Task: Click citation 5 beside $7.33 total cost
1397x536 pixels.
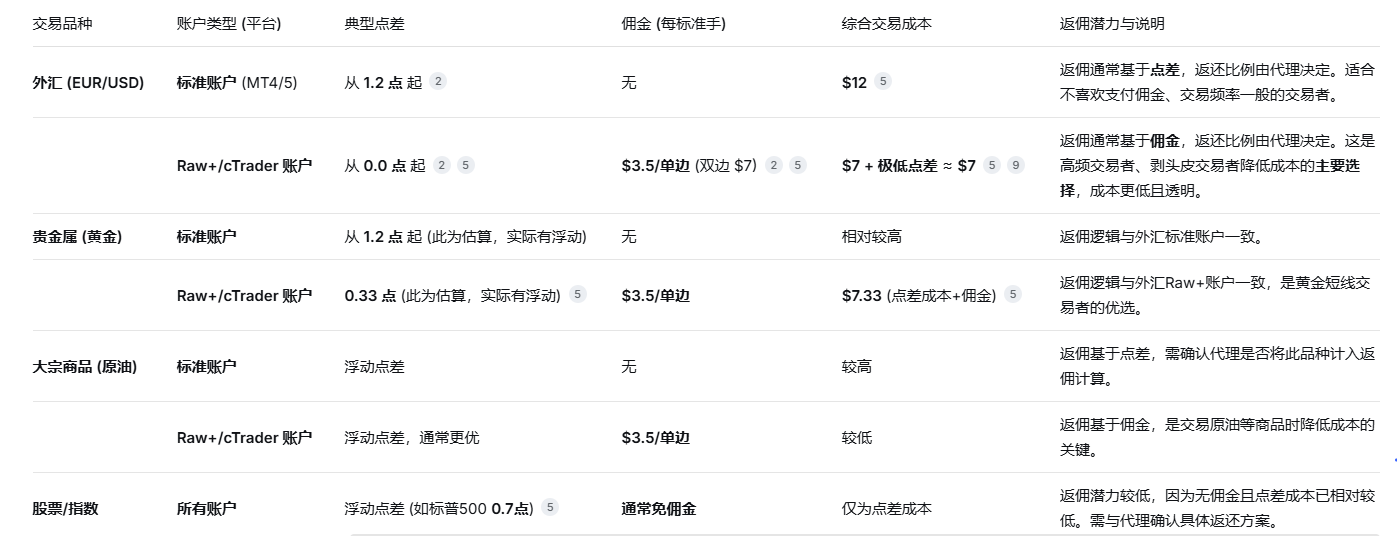Action: click(x=1013, y=295)
